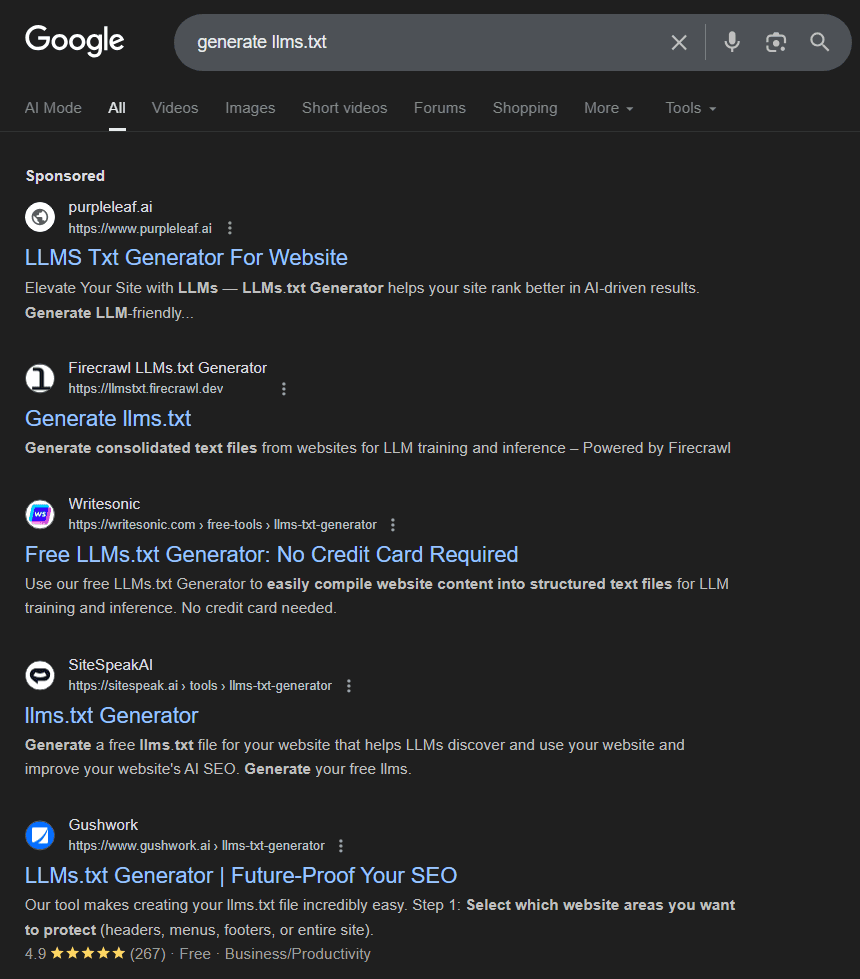Open three-dot menu for SiteSpeakAI result

click(x=348, y=686)
